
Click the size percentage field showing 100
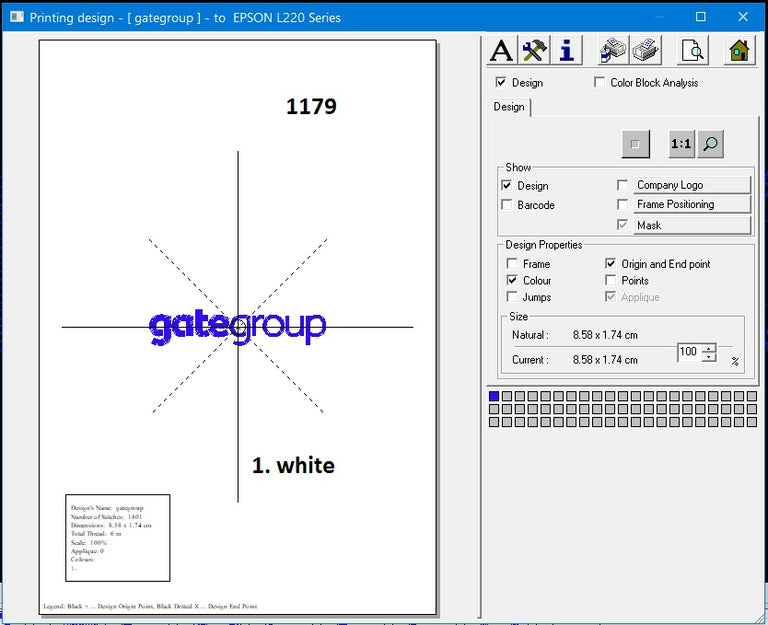690,352
